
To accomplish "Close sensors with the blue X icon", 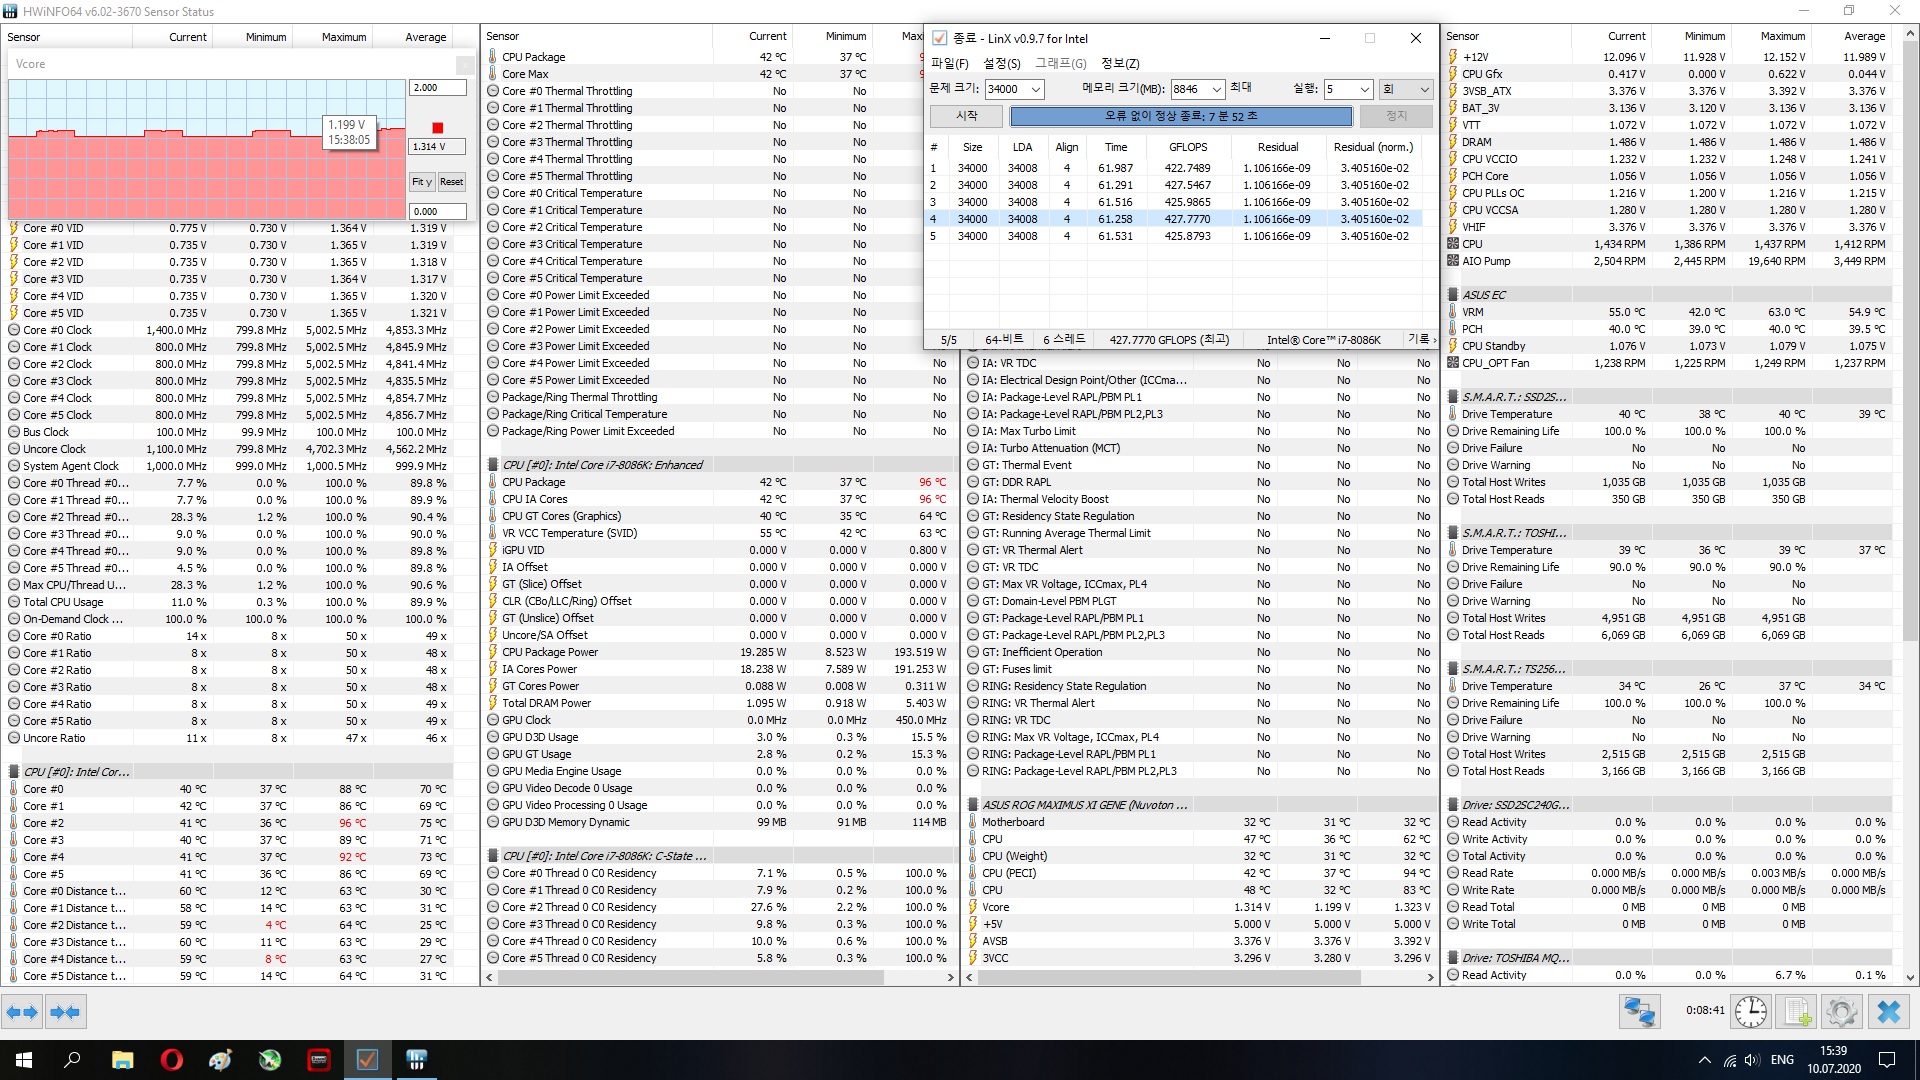I will pyautogui.click(x=1888, y=1012).
